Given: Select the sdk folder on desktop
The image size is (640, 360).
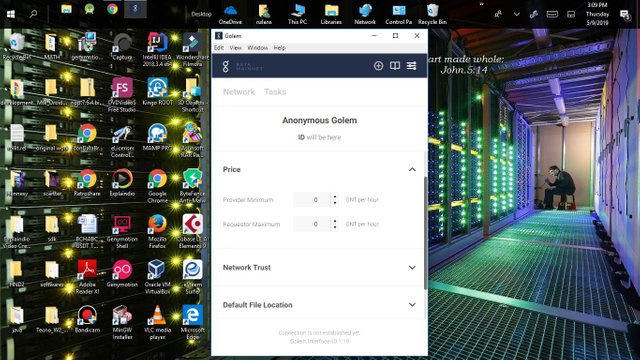Looking at the screenshot, I should [x=52, y=228].
